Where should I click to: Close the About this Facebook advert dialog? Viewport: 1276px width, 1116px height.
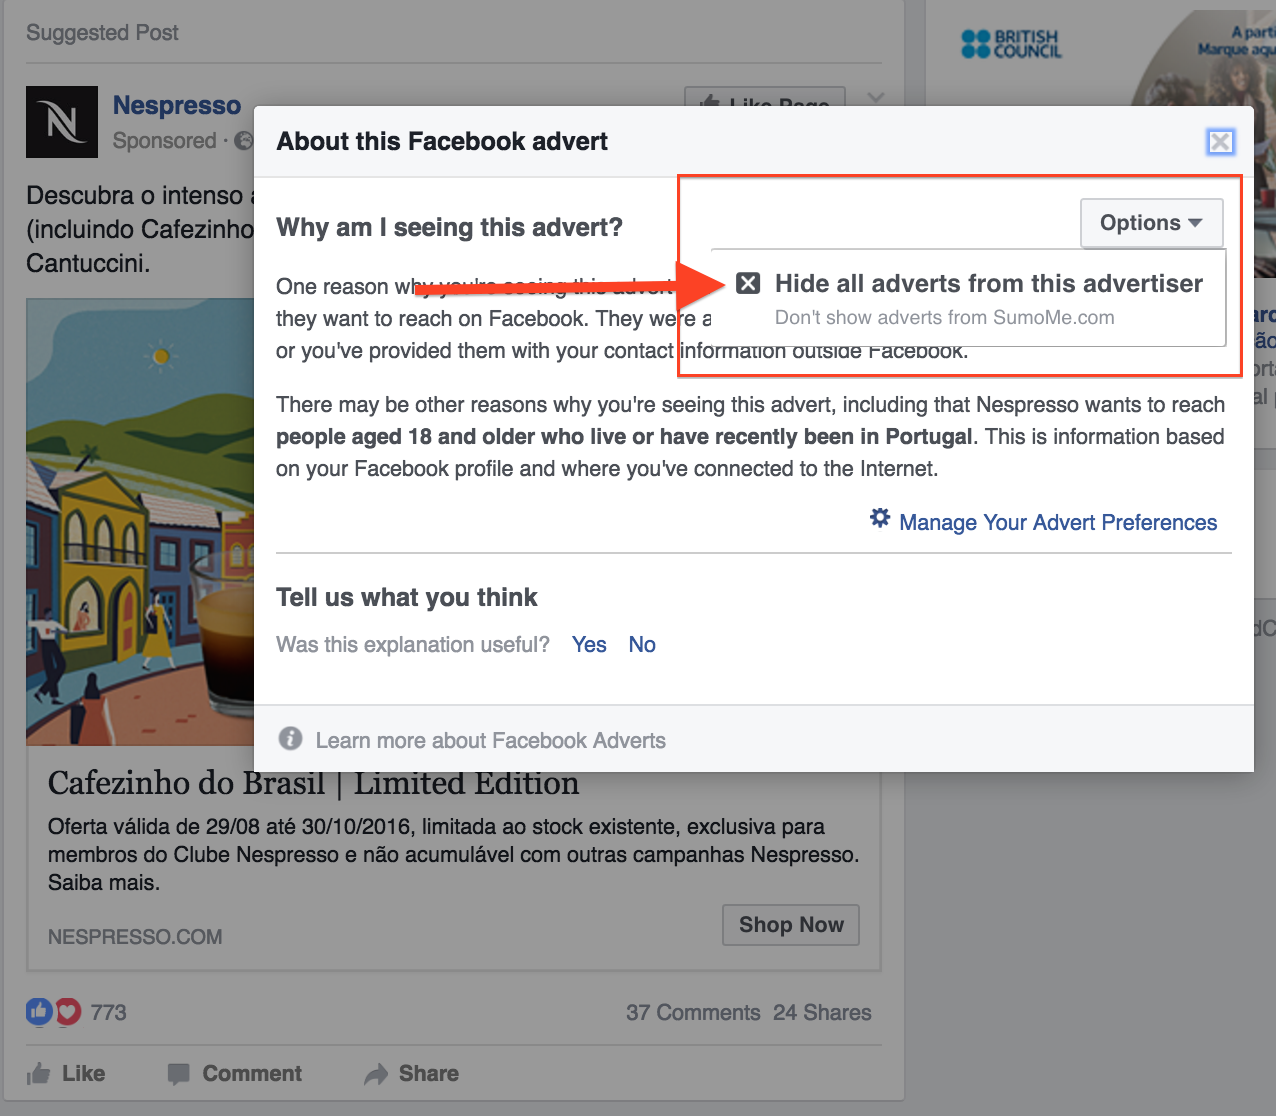[x=1220, y=142]
